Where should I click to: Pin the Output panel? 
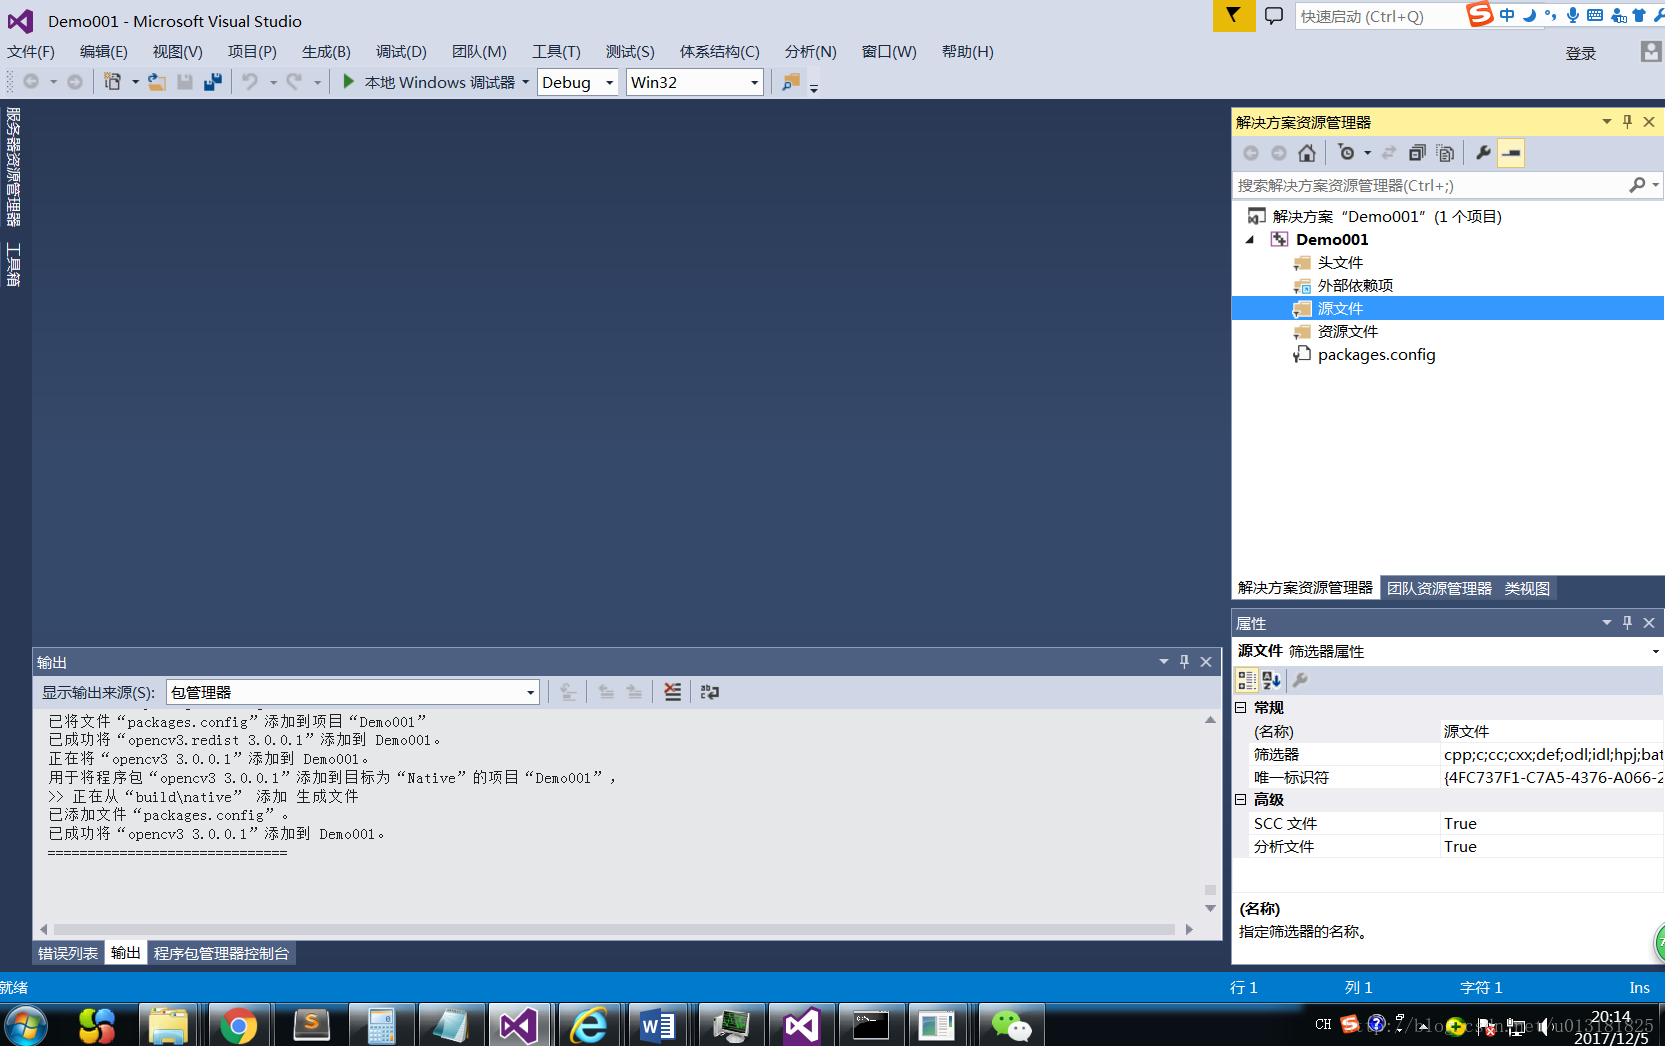(x=1184, y=662)
